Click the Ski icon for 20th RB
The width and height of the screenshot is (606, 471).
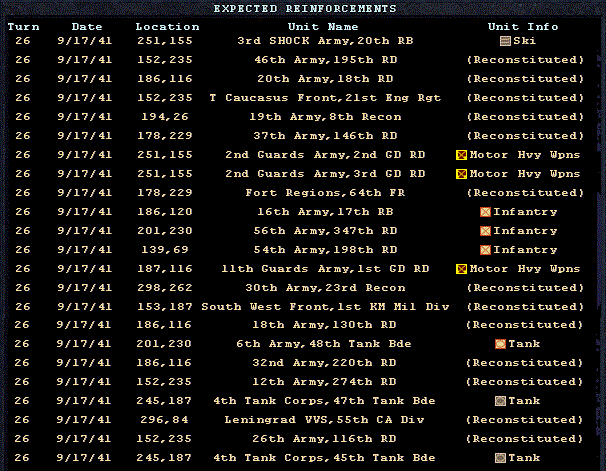[x=506, y=41]
